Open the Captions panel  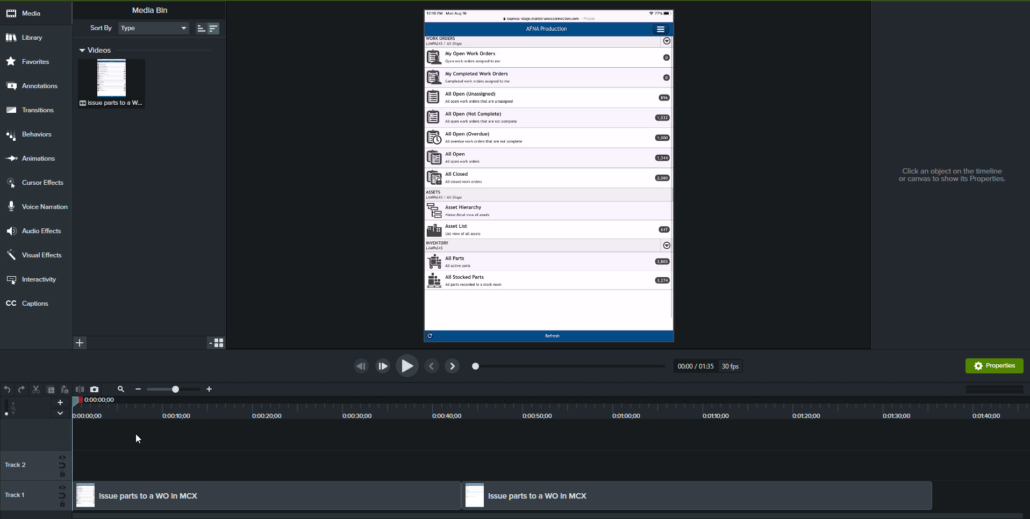pyautogui.click(x=35, y=304)
